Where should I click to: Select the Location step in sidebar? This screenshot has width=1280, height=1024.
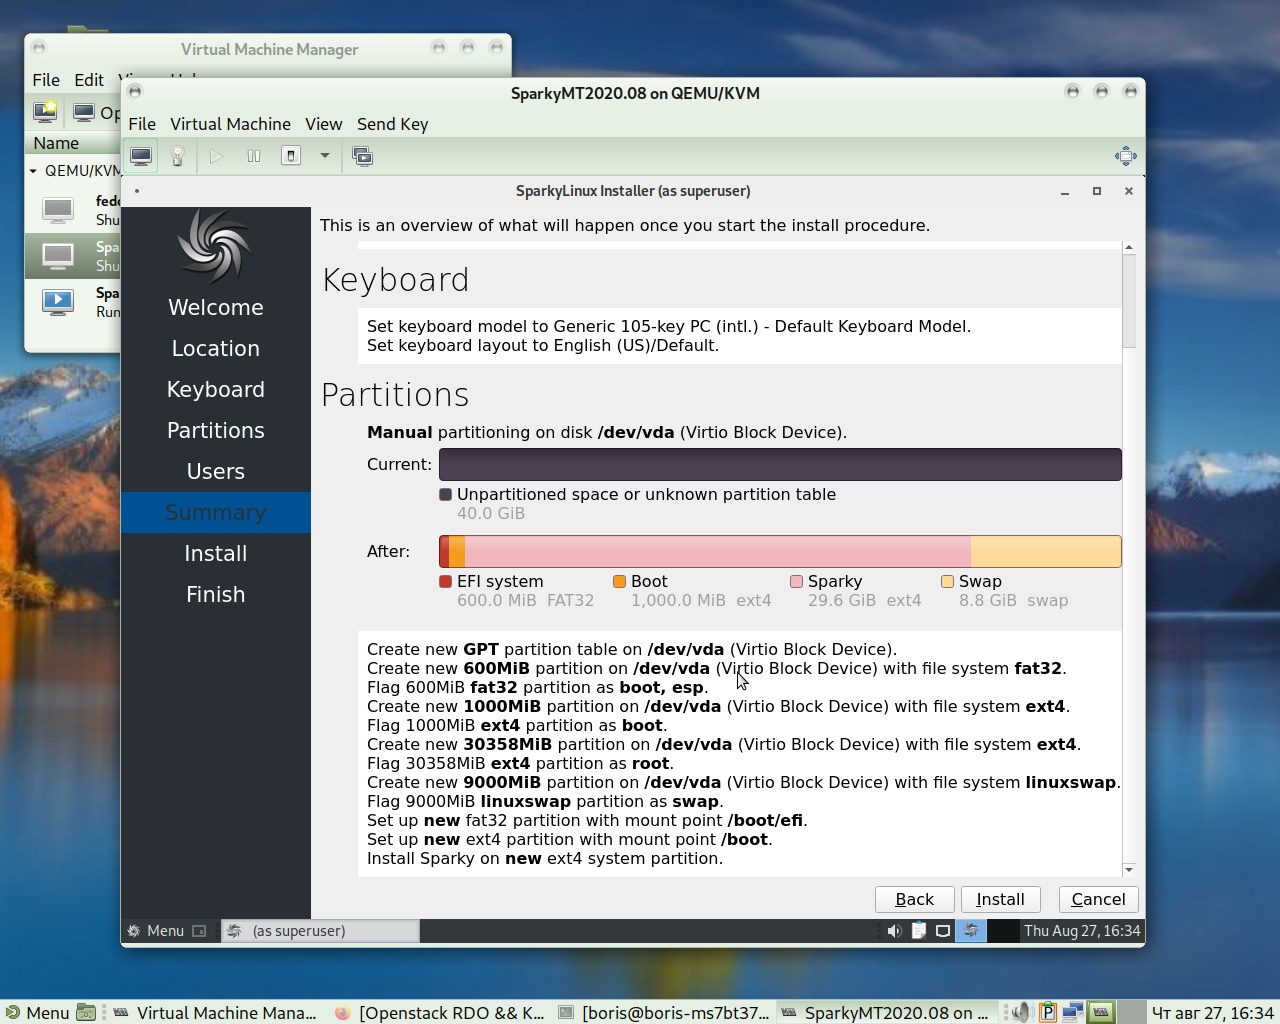(x=216, y=348)
